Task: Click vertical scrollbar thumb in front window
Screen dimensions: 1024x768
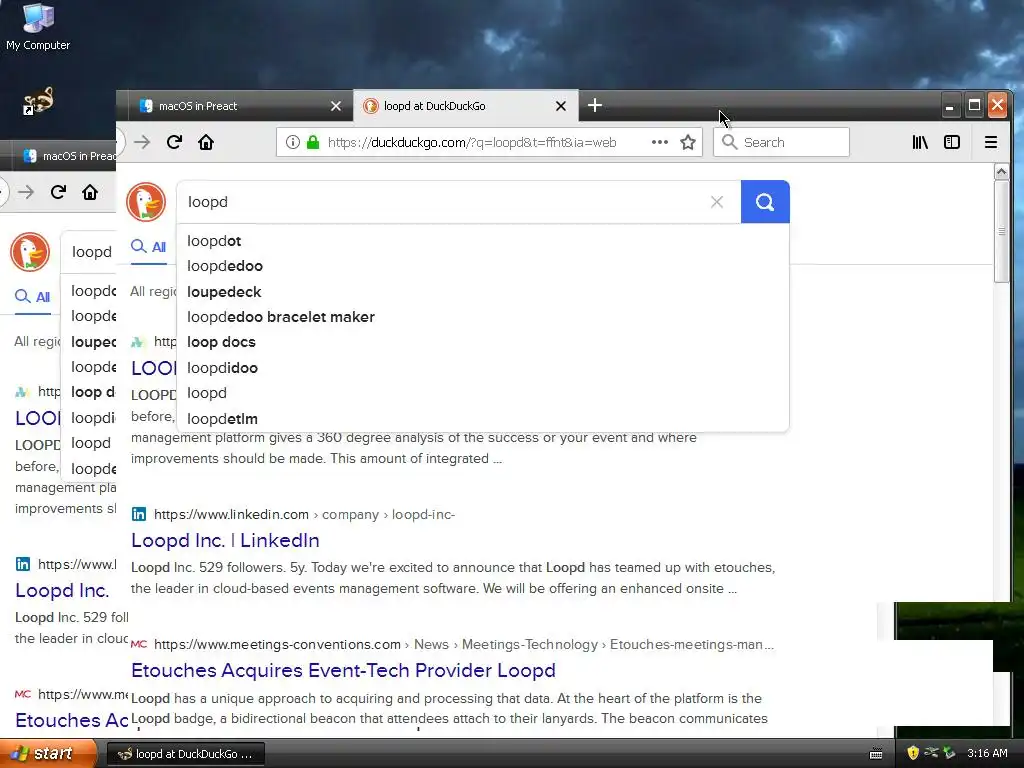Action: (x=1001, y=232)
